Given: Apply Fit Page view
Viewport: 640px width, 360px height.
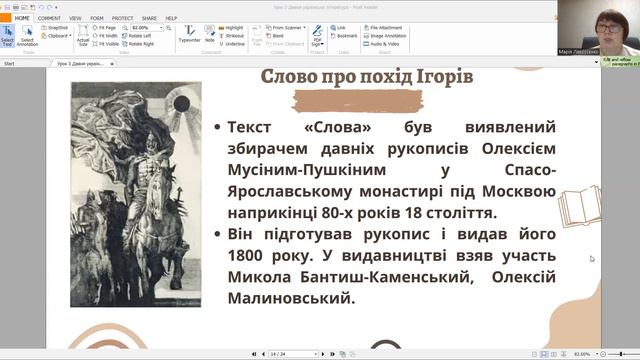Looking at the screenshot, I should [x=104, y=28].
